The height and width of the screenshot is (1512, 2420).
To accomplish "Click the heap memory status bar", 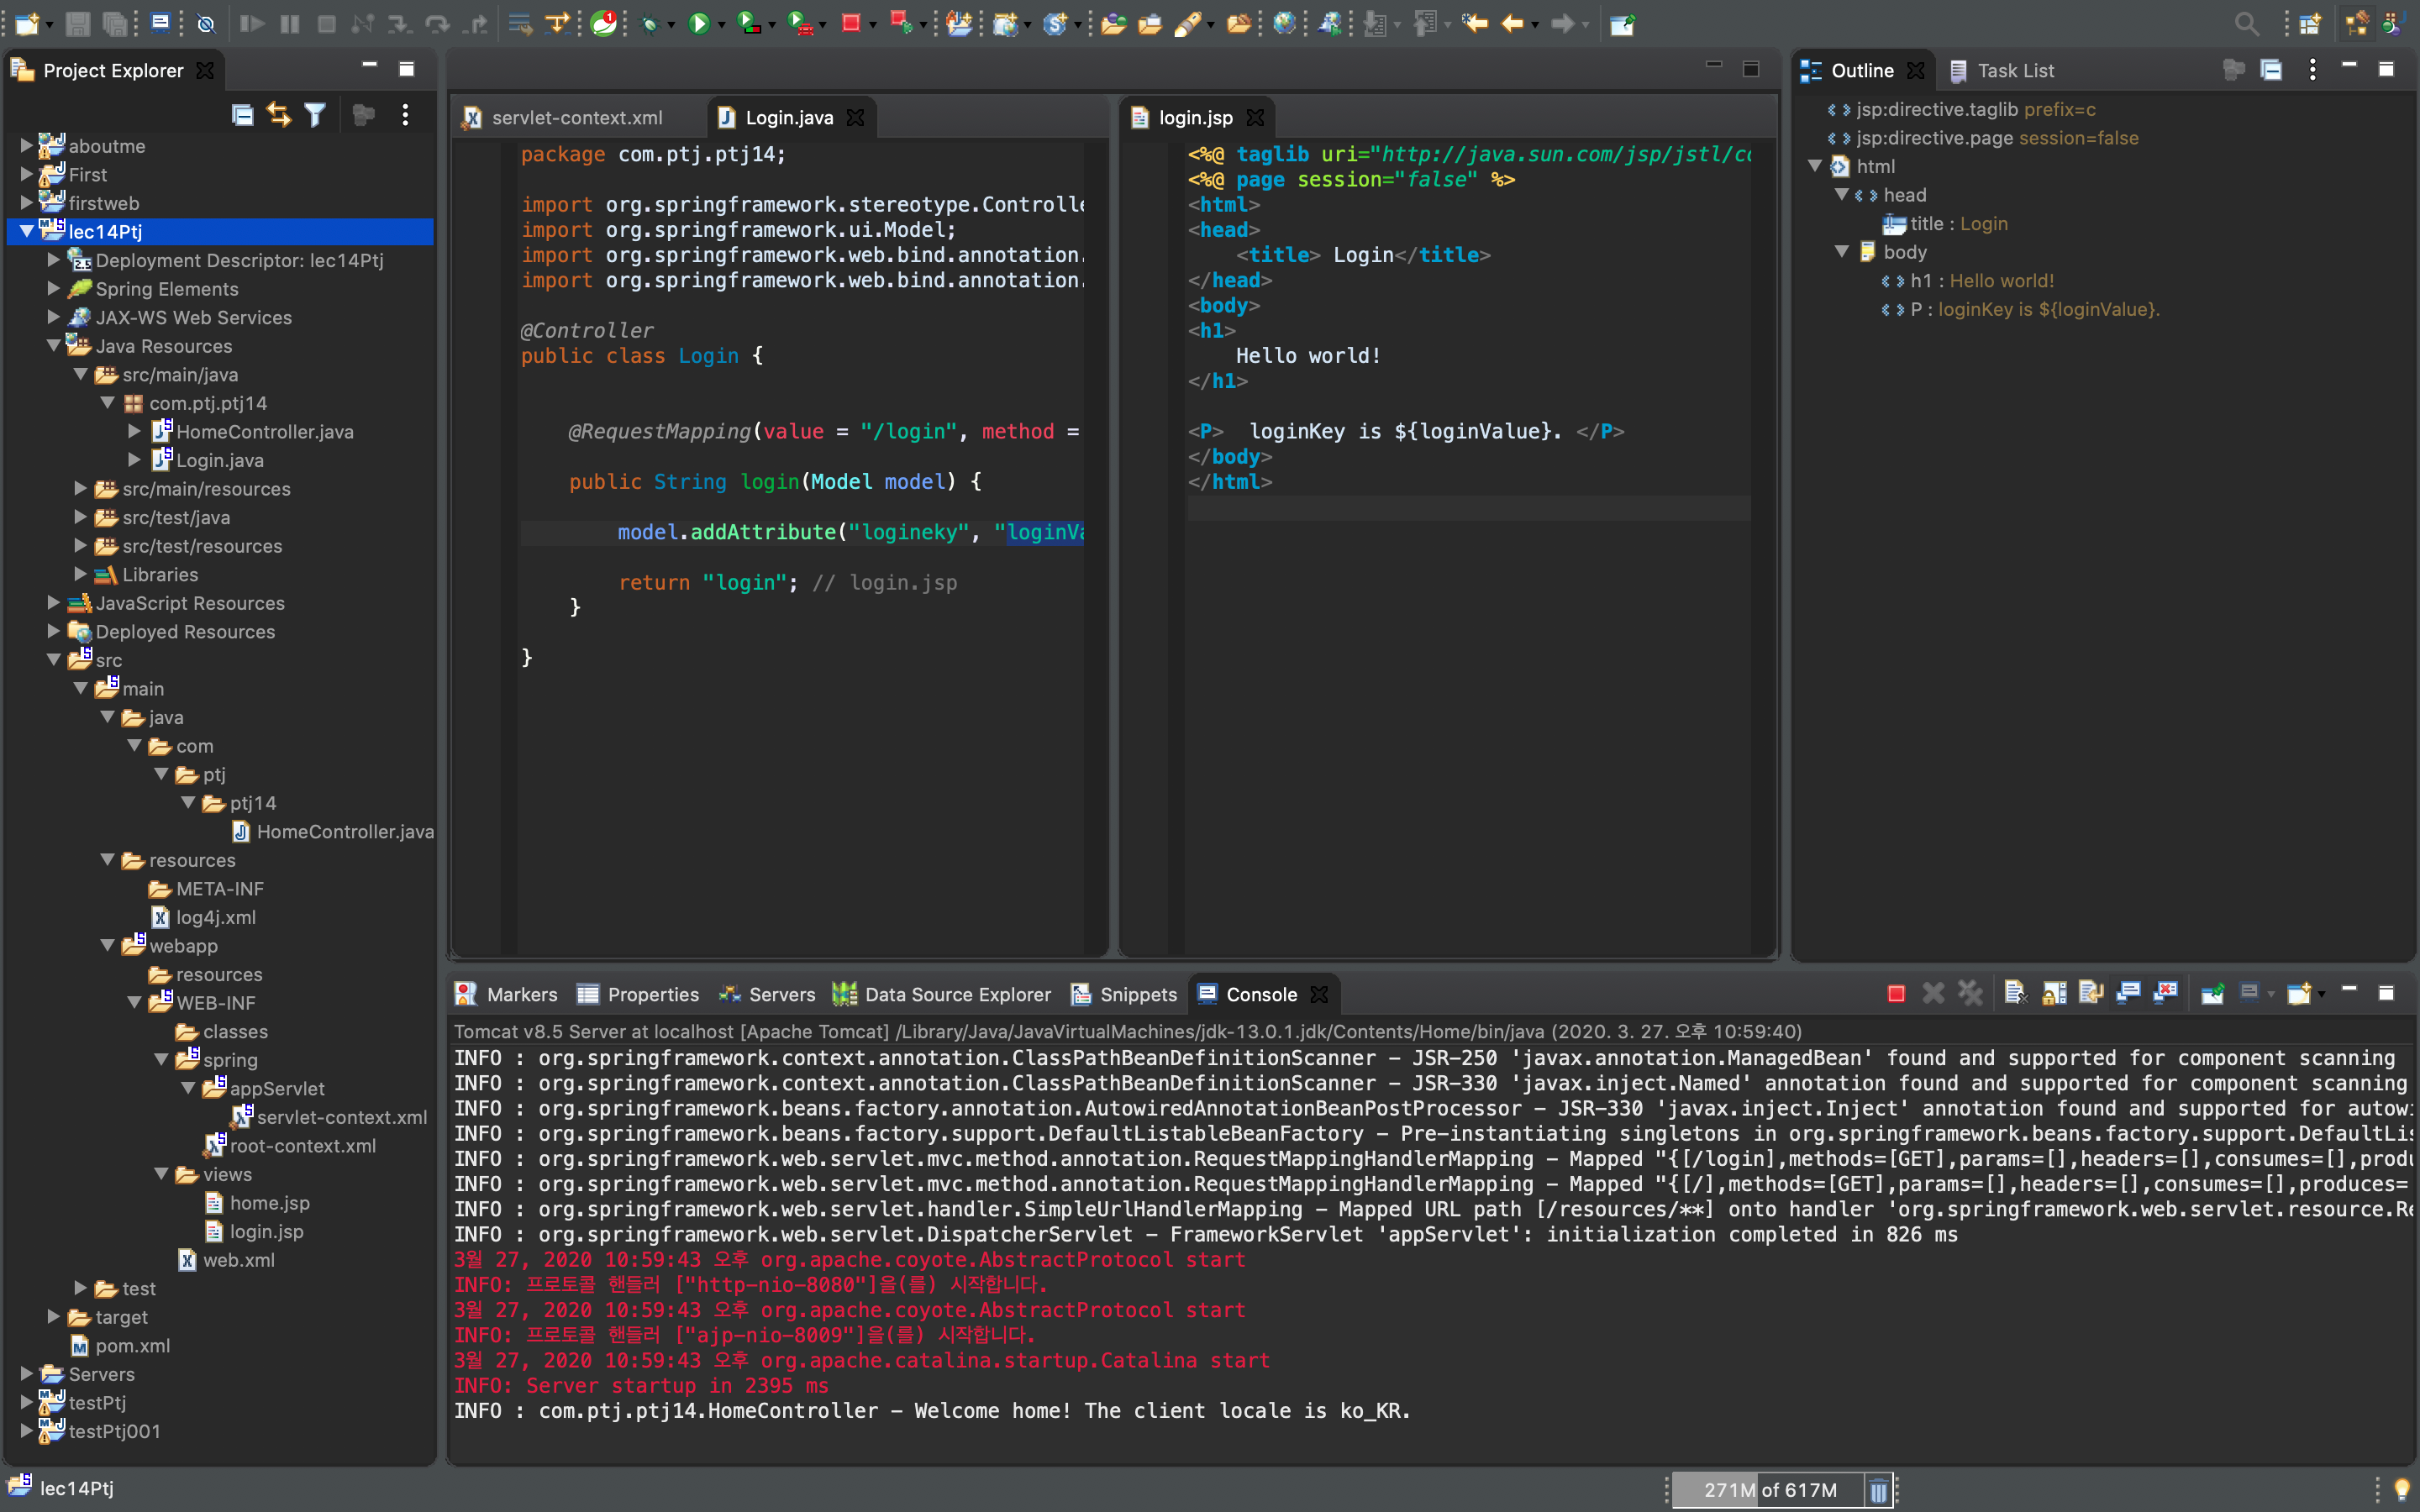I will point(1768,1490).
